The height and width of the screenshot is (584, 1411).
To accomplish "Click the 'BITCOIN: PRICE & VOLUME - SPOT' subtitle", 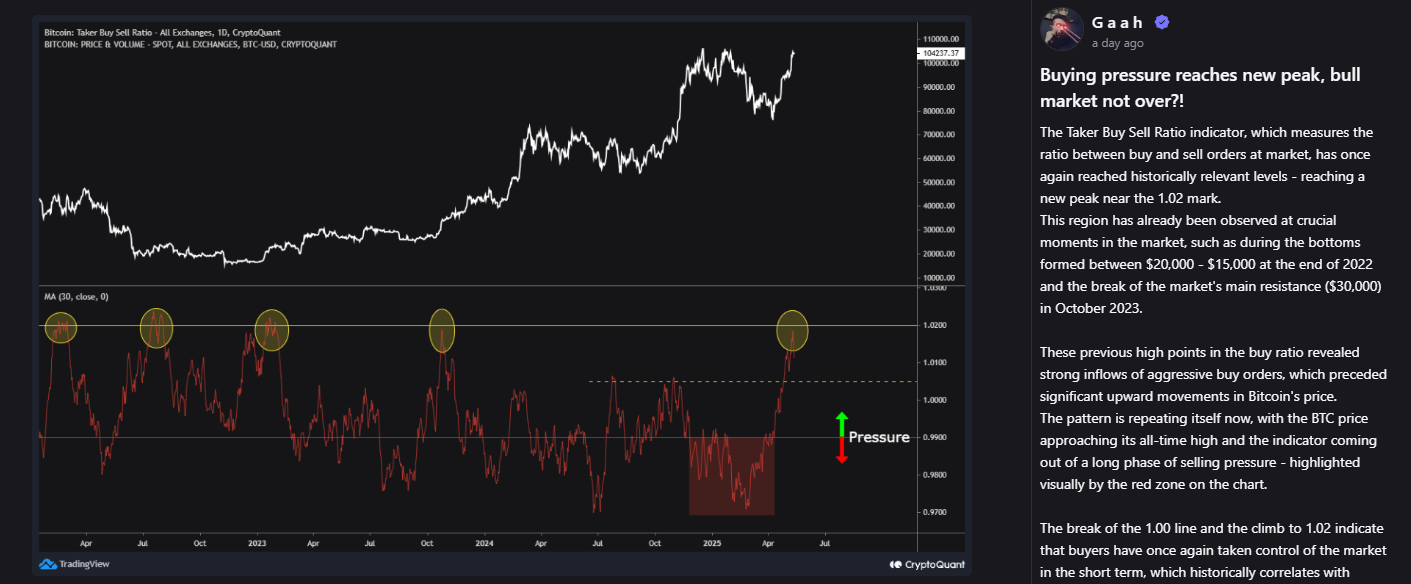I will pyautogui.click(x=190, y=45).
